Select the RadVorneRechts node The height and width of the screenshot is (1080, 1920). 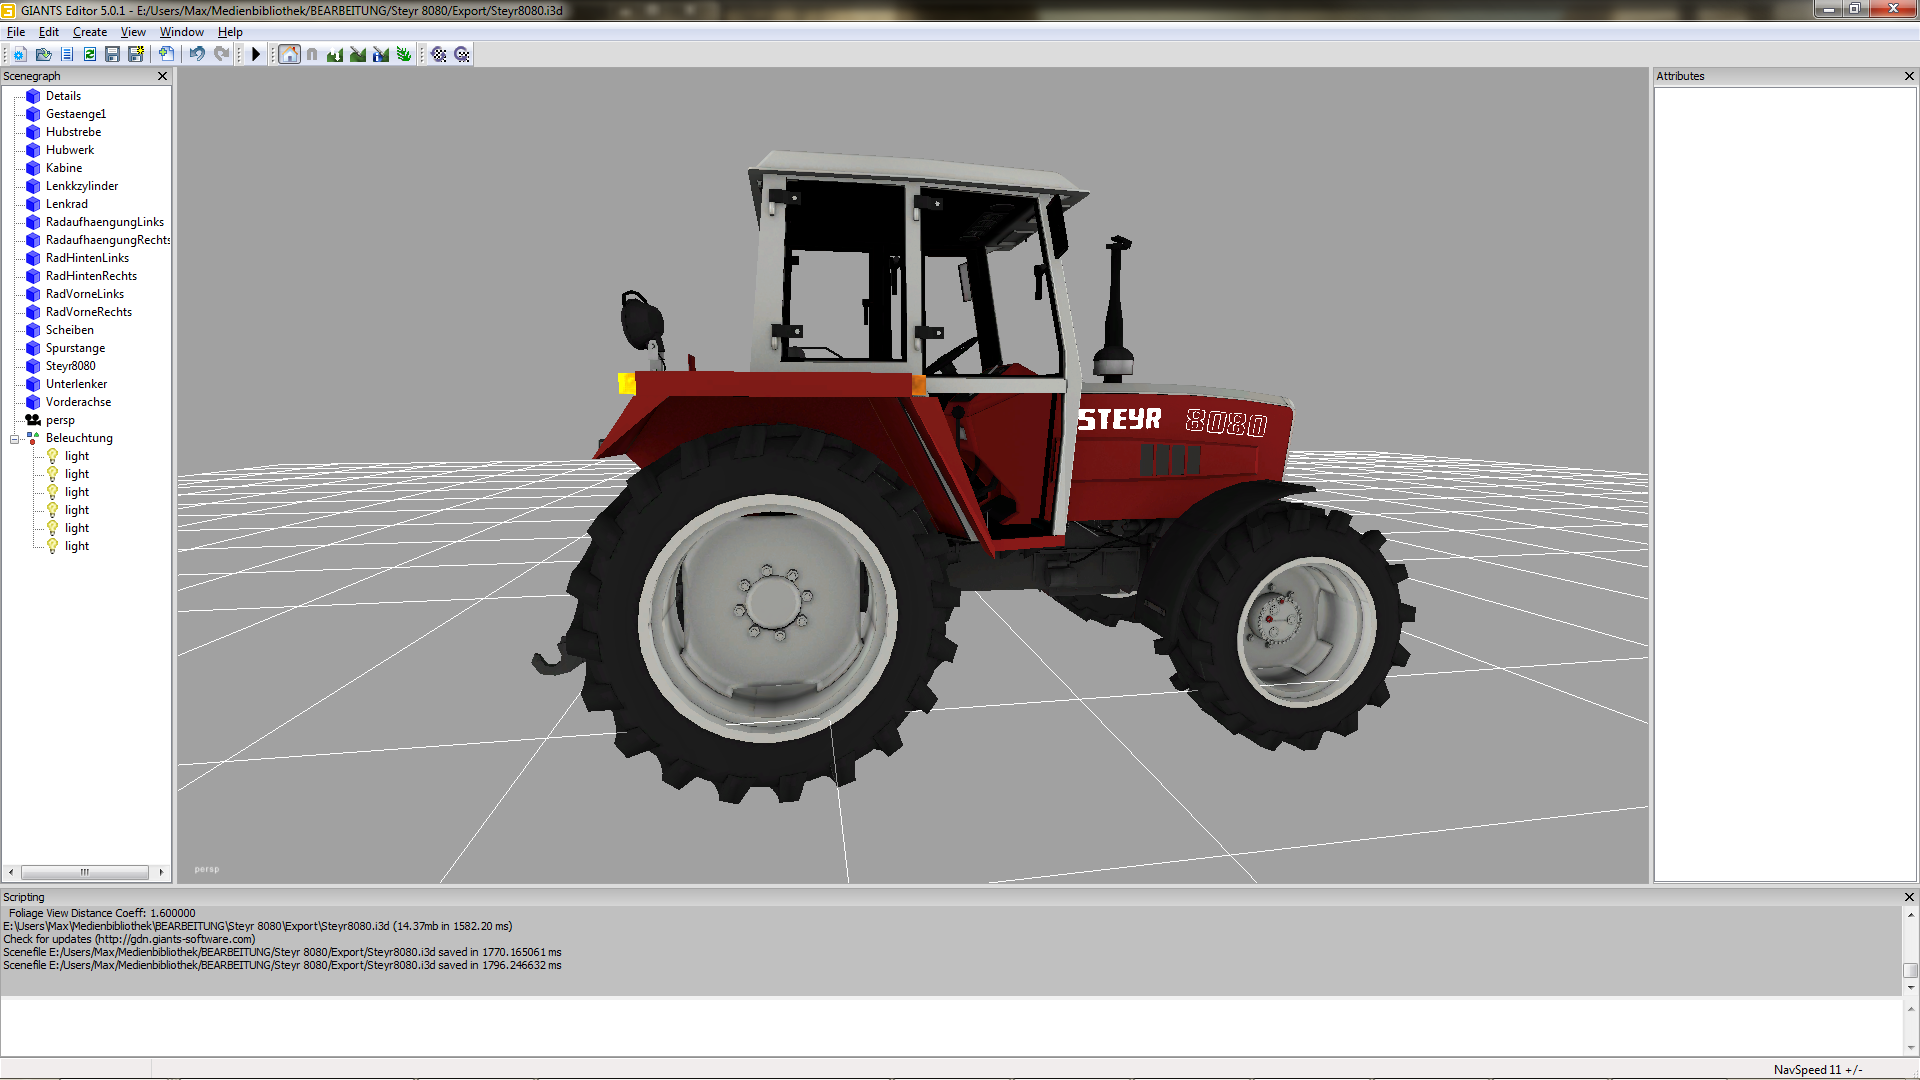tap(89, 312)
